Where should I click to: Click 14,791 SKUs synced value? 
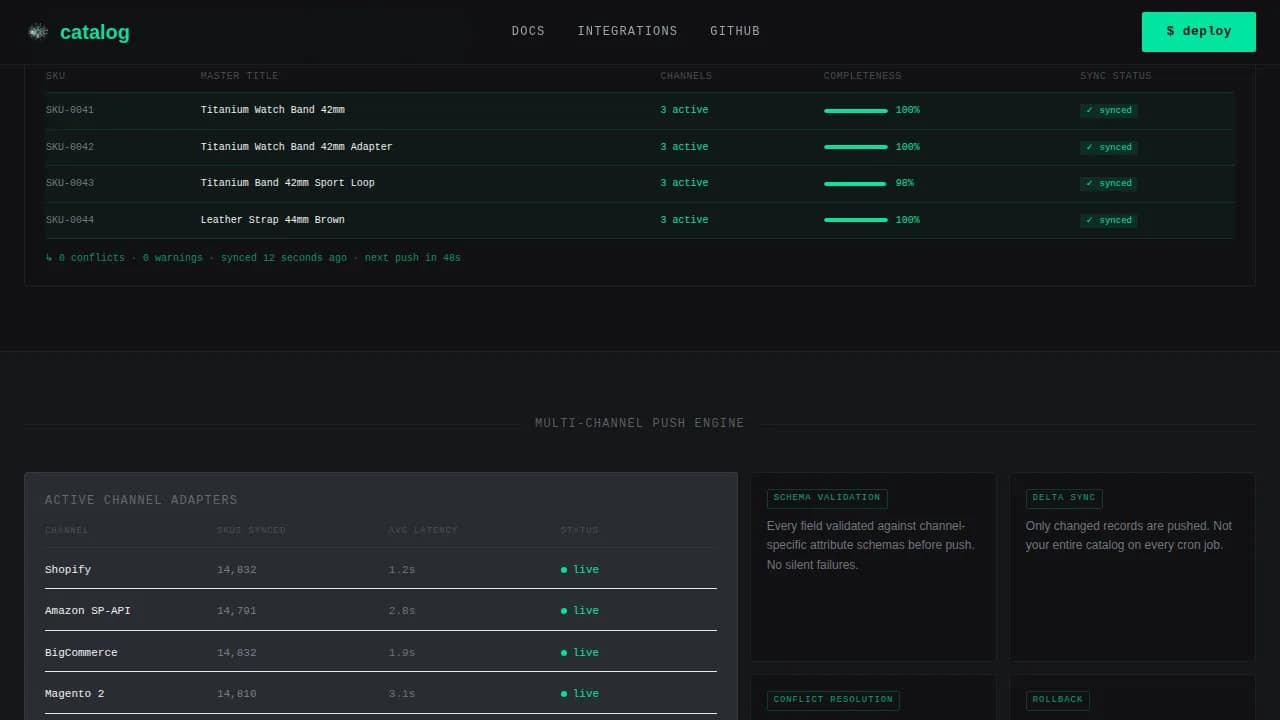[237, 610]
